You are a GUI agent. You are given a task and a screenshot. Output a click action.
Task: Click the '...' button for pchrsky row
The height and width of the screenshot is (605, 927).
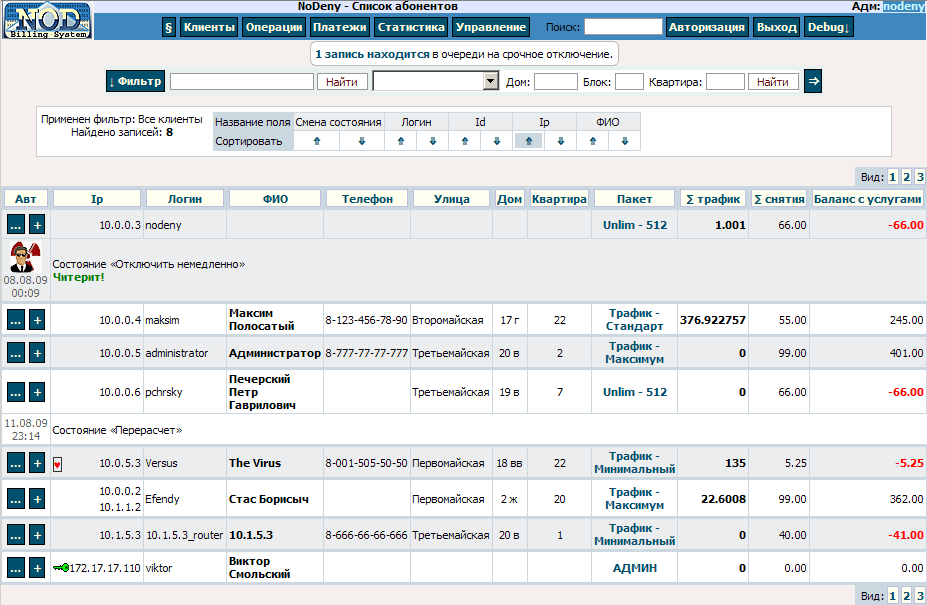pos(16,392)
